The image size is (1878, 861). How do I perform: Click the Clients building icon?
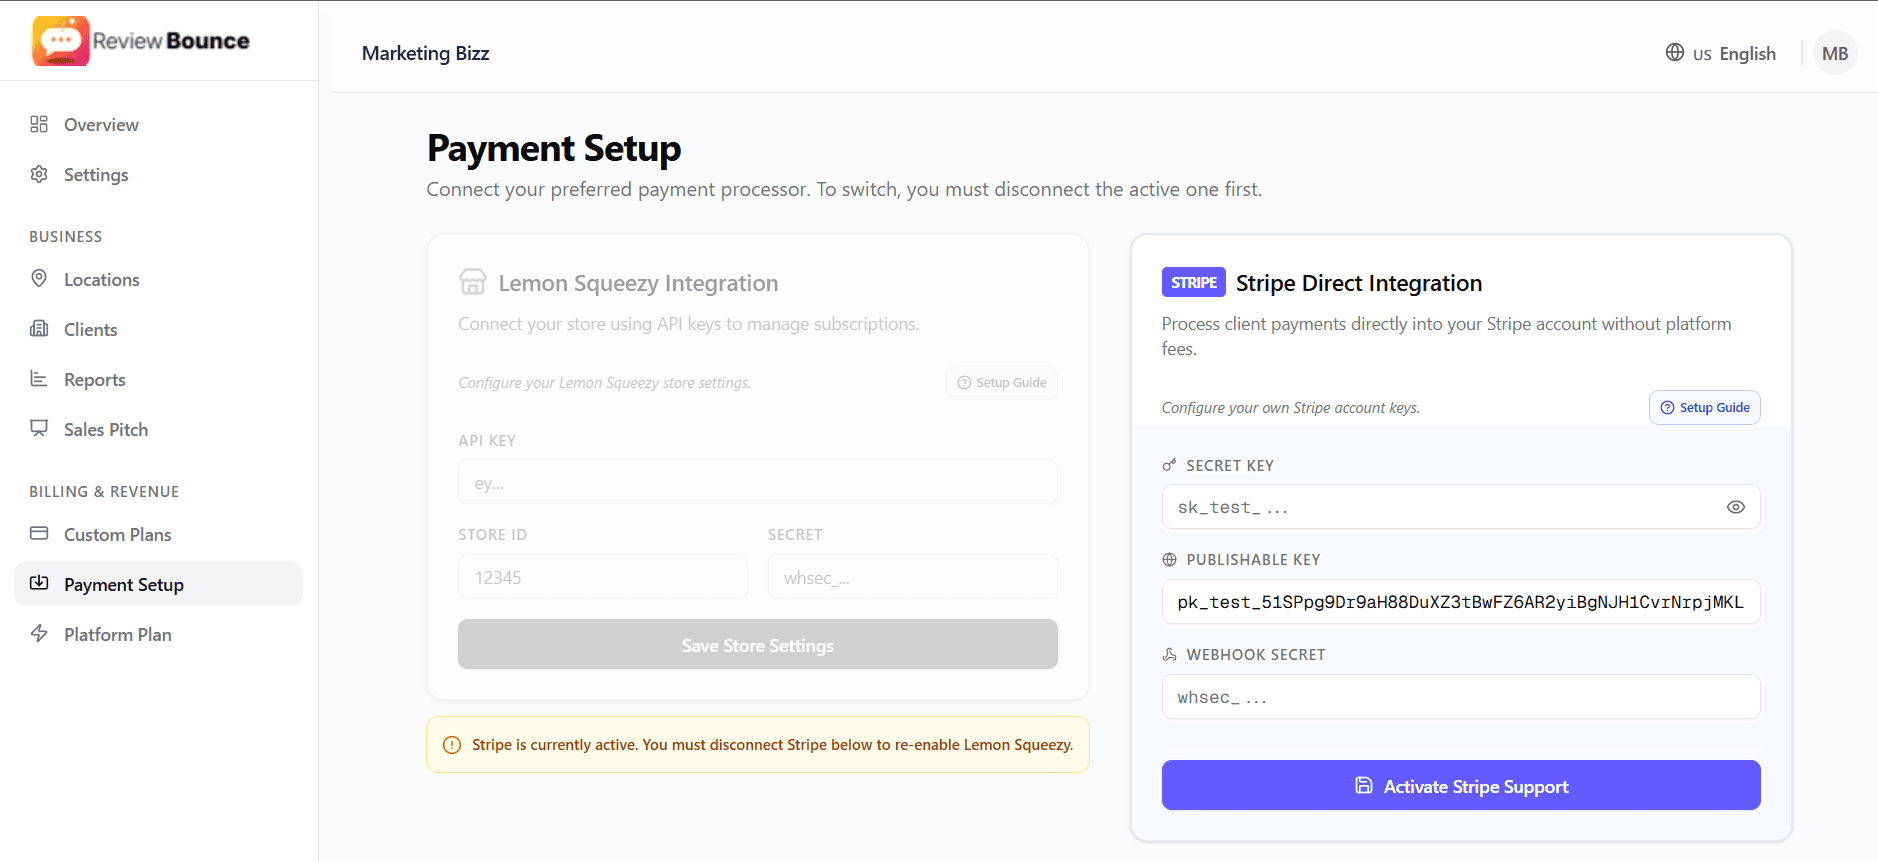pyautogui.click(x=39, y=328)
